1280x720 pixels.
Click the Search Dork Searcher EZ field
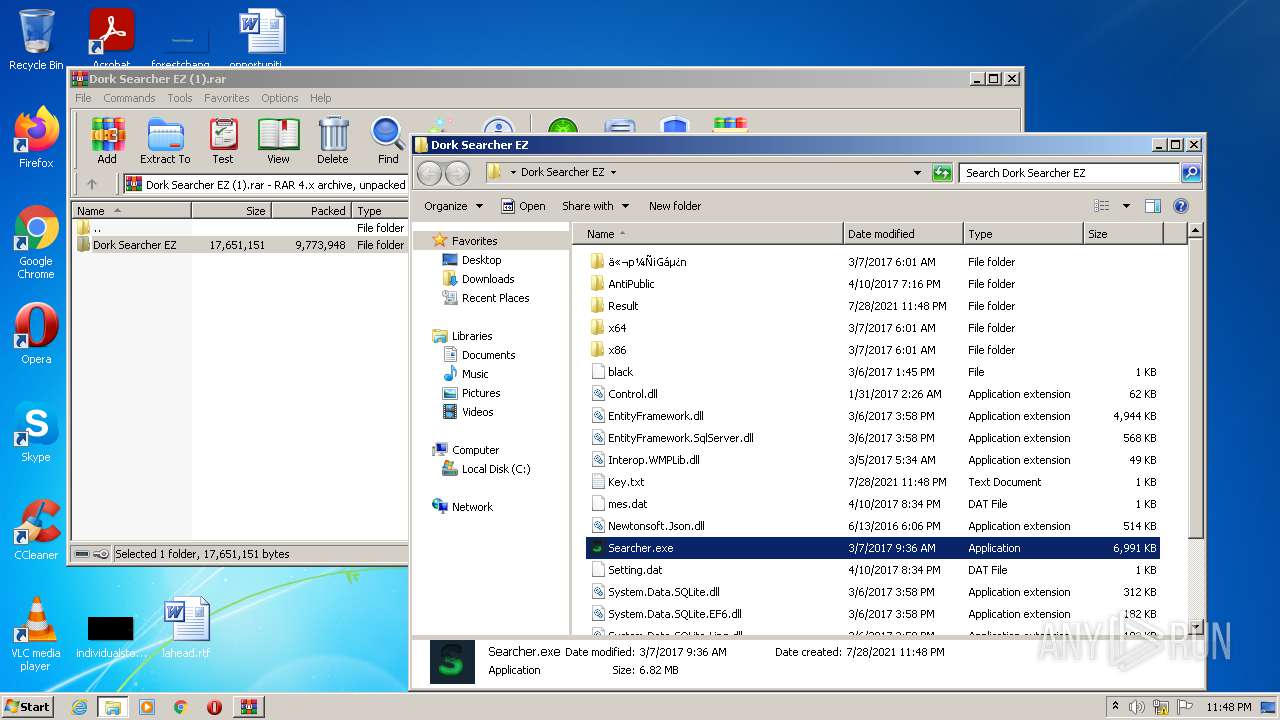[1069, 173]
